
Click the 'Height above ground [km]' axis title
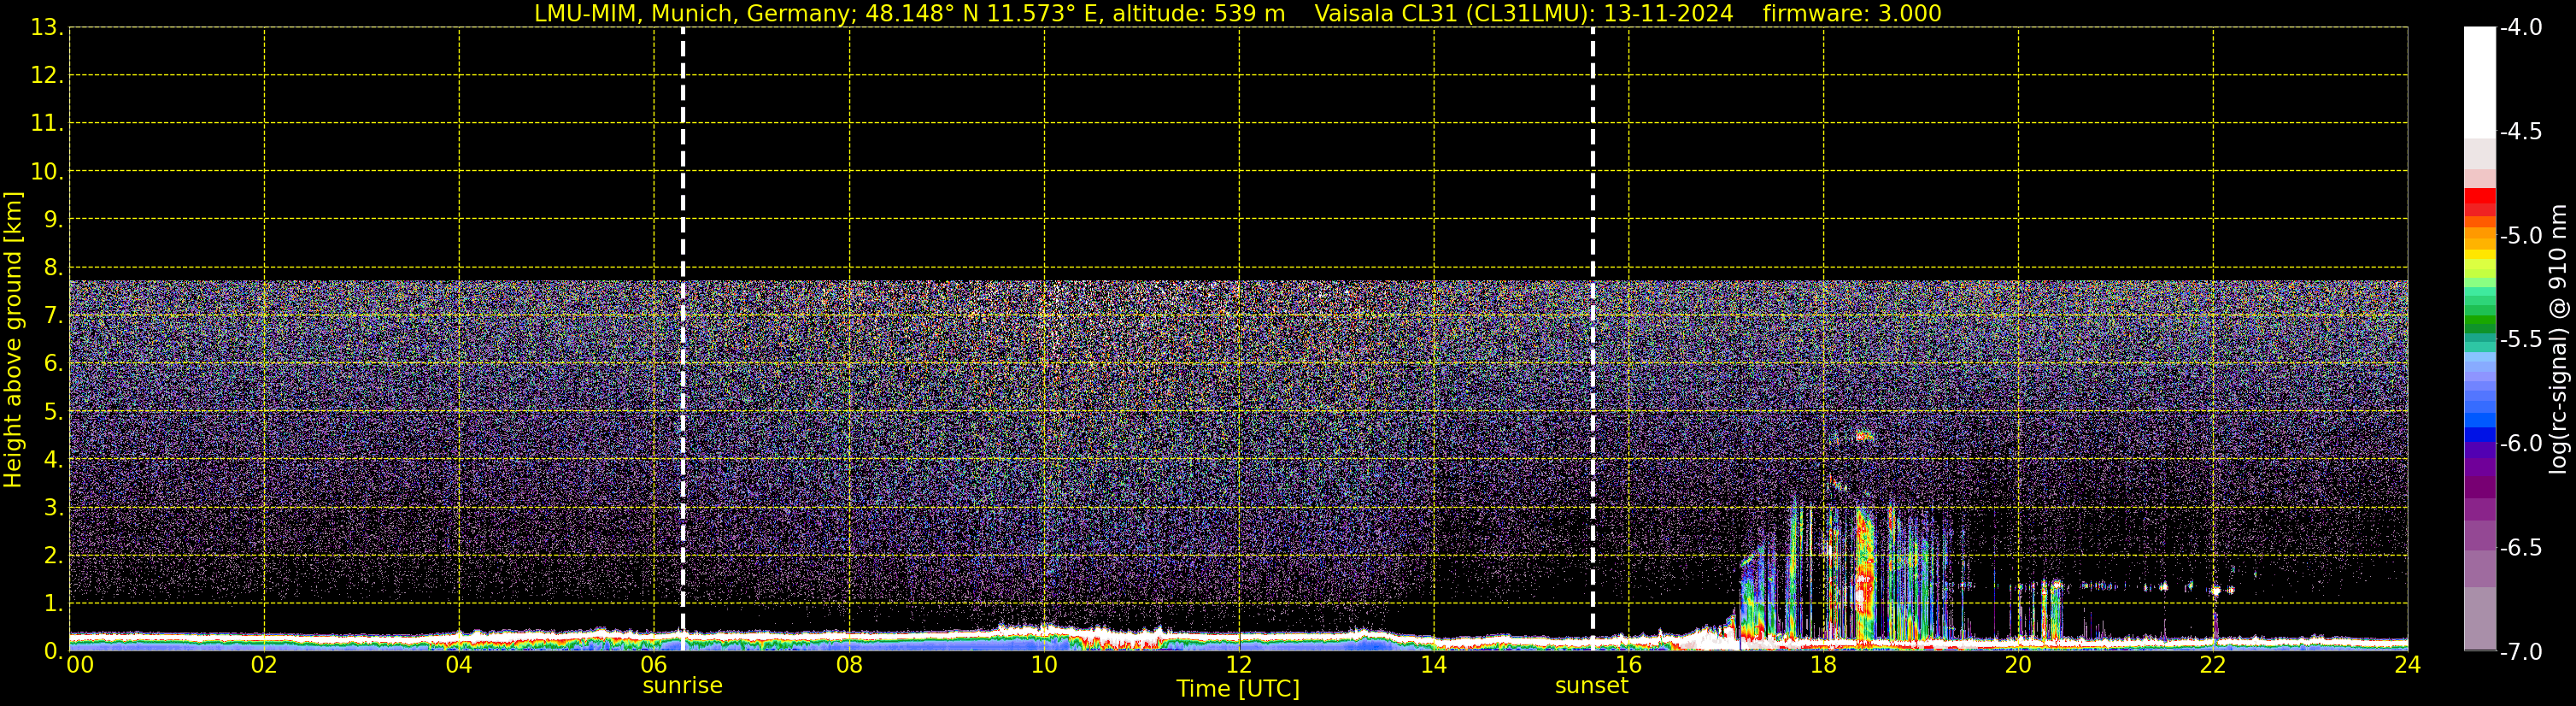click(13, 340)
